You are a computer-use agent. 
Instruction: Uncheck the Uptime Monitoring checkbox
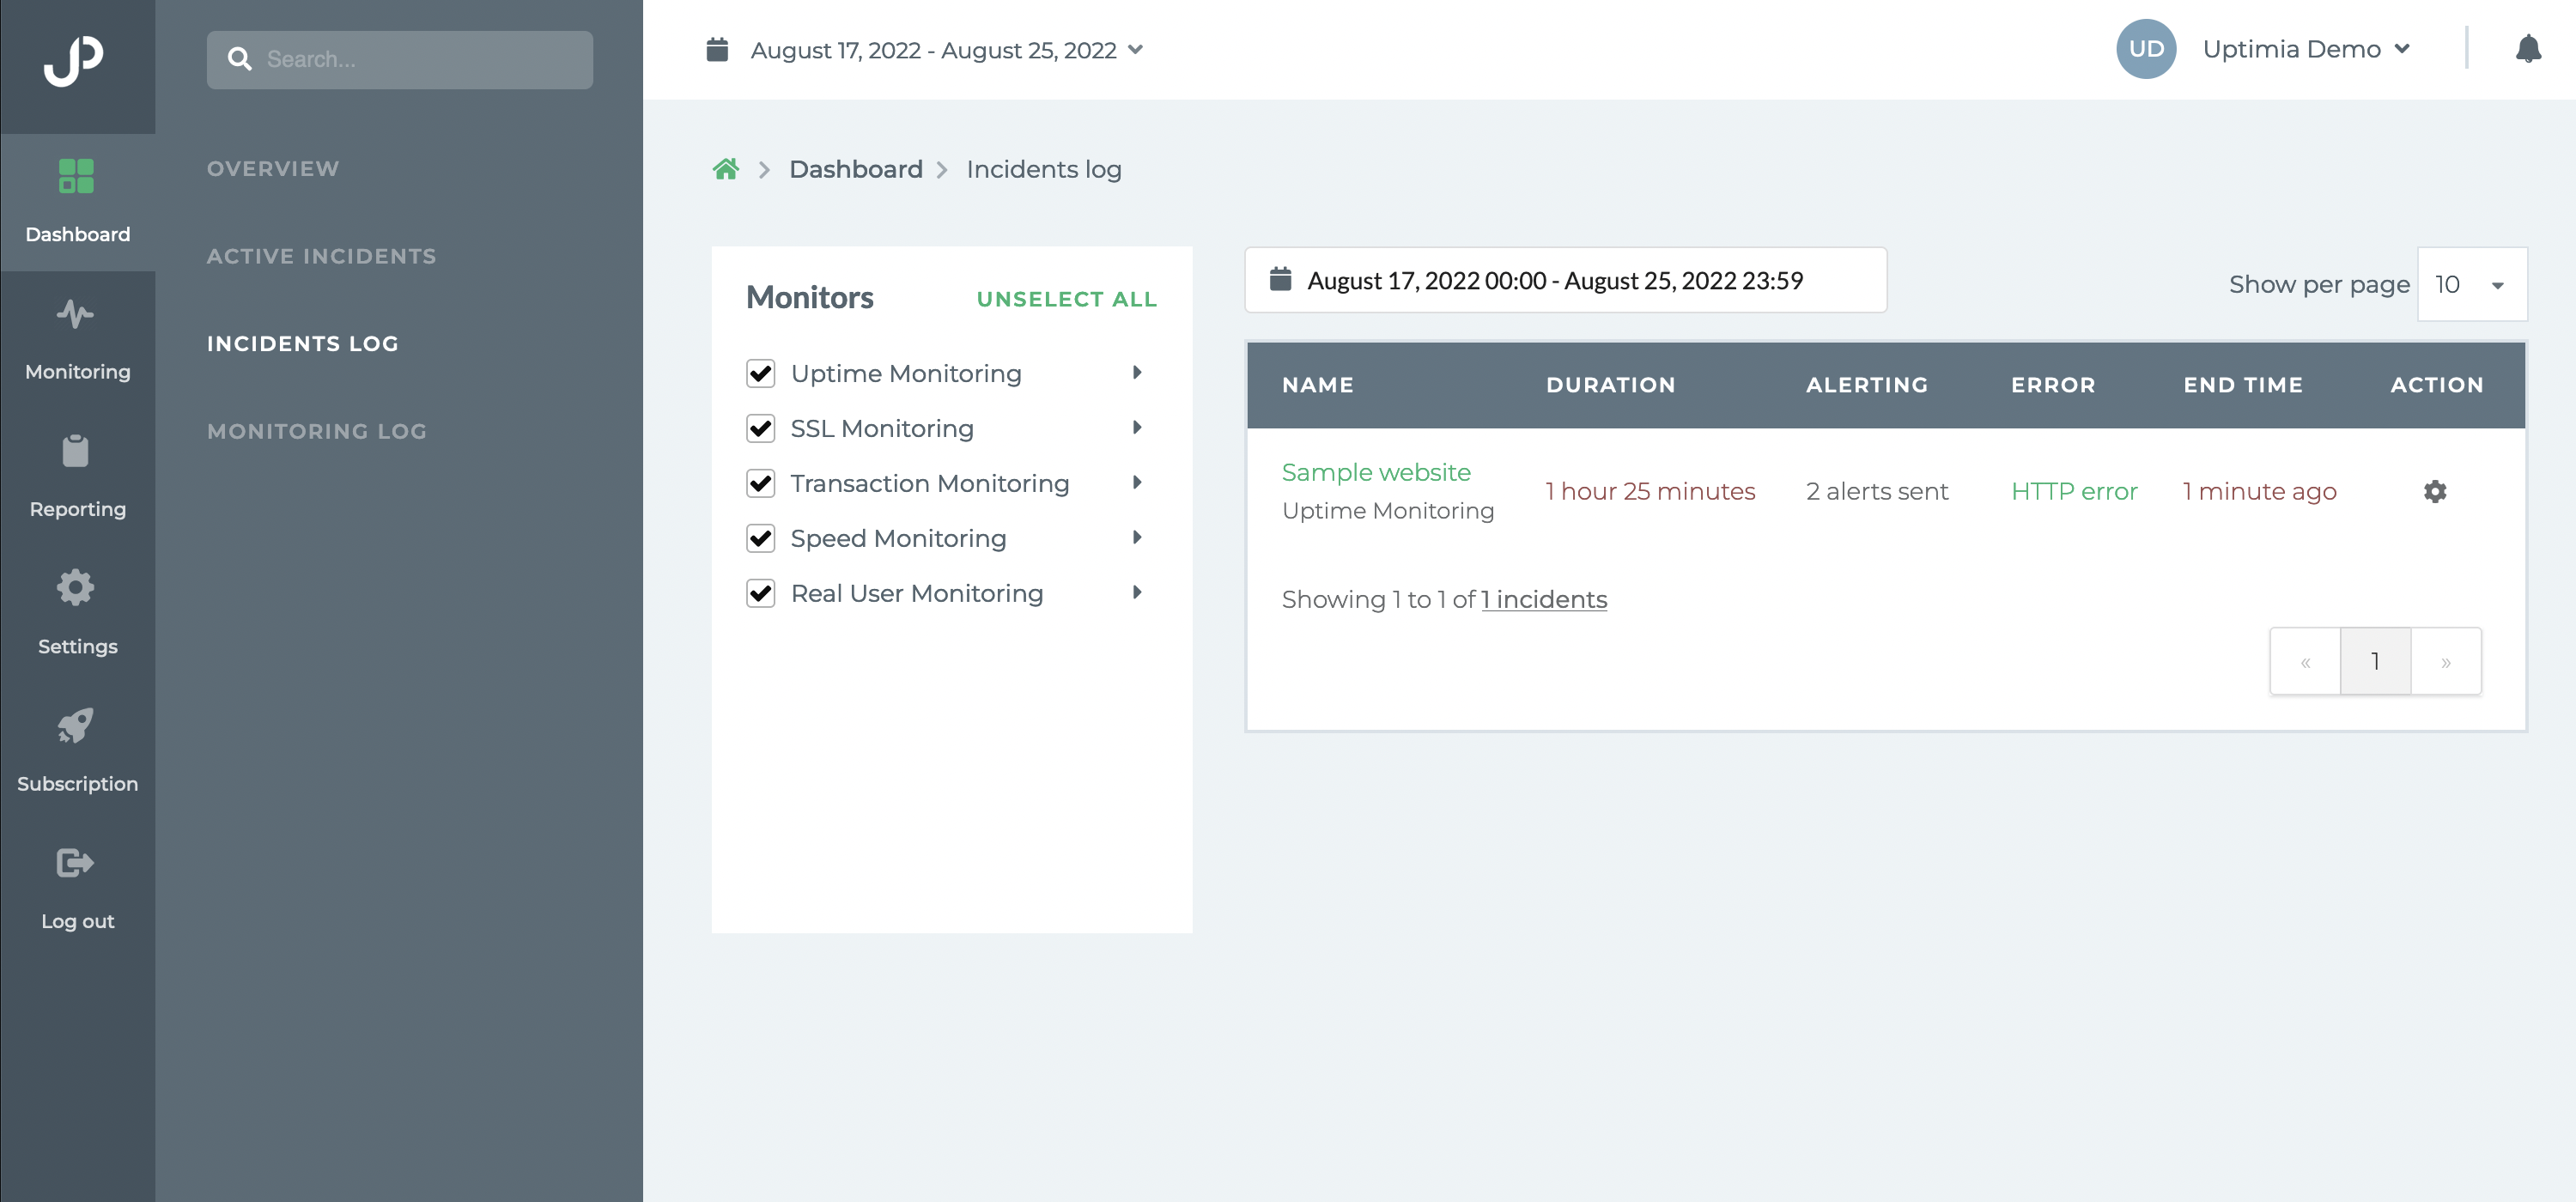tap(761, 373)
